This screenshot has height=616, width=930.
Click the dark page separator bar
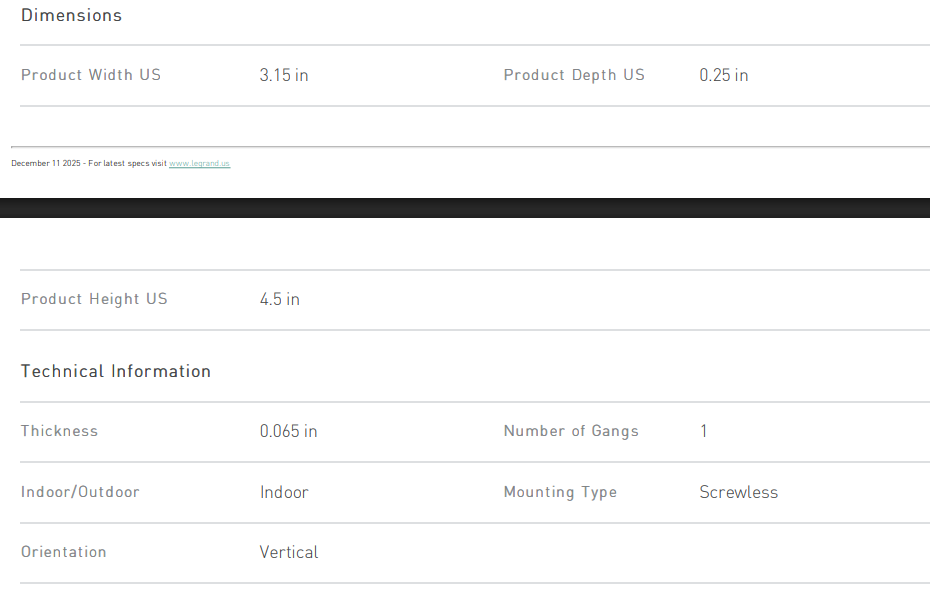coord(465,208)
